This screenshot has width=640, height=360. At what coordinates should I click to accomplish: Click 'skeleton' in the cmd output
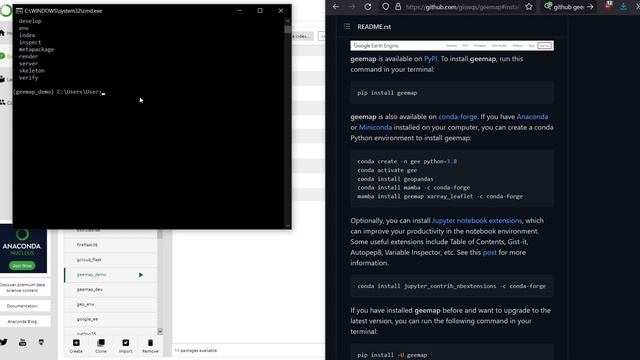32,71
